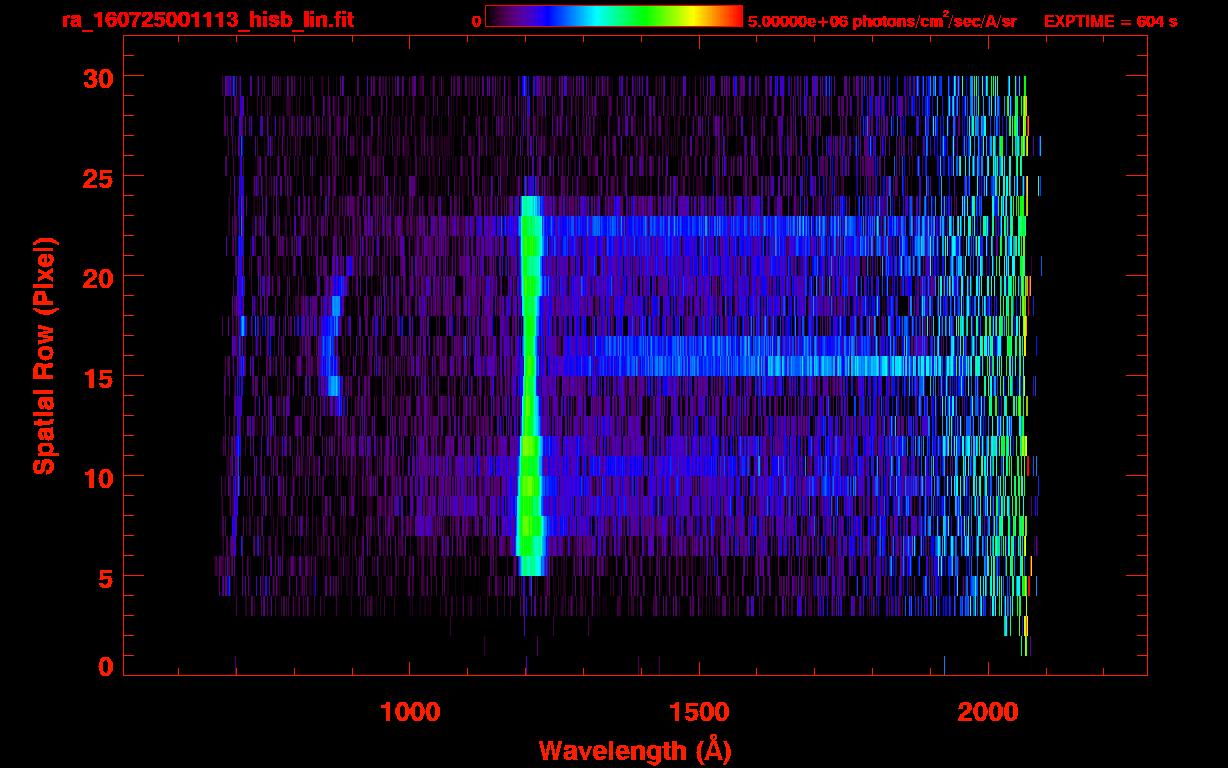Click the 1000 wavelength tick label
The width and height of the screenshot is (1228, 768).
pyautogui.click(x=410, y=712)
